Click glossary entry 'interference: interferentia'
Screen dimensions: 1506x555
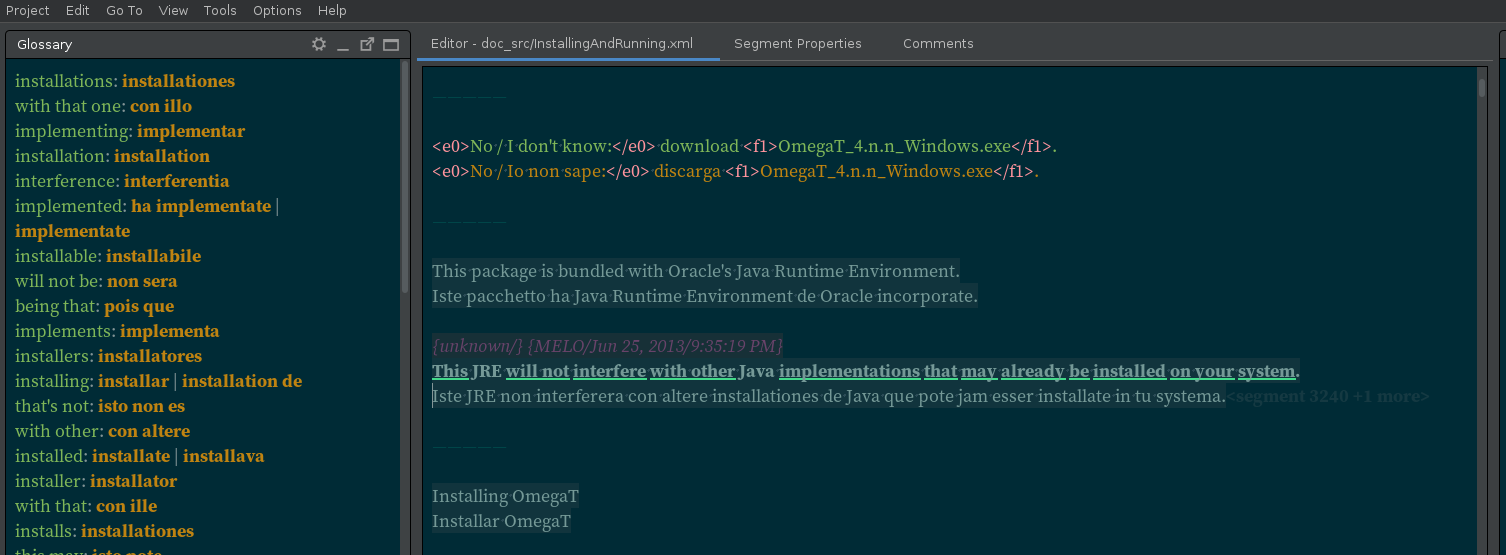122,181
